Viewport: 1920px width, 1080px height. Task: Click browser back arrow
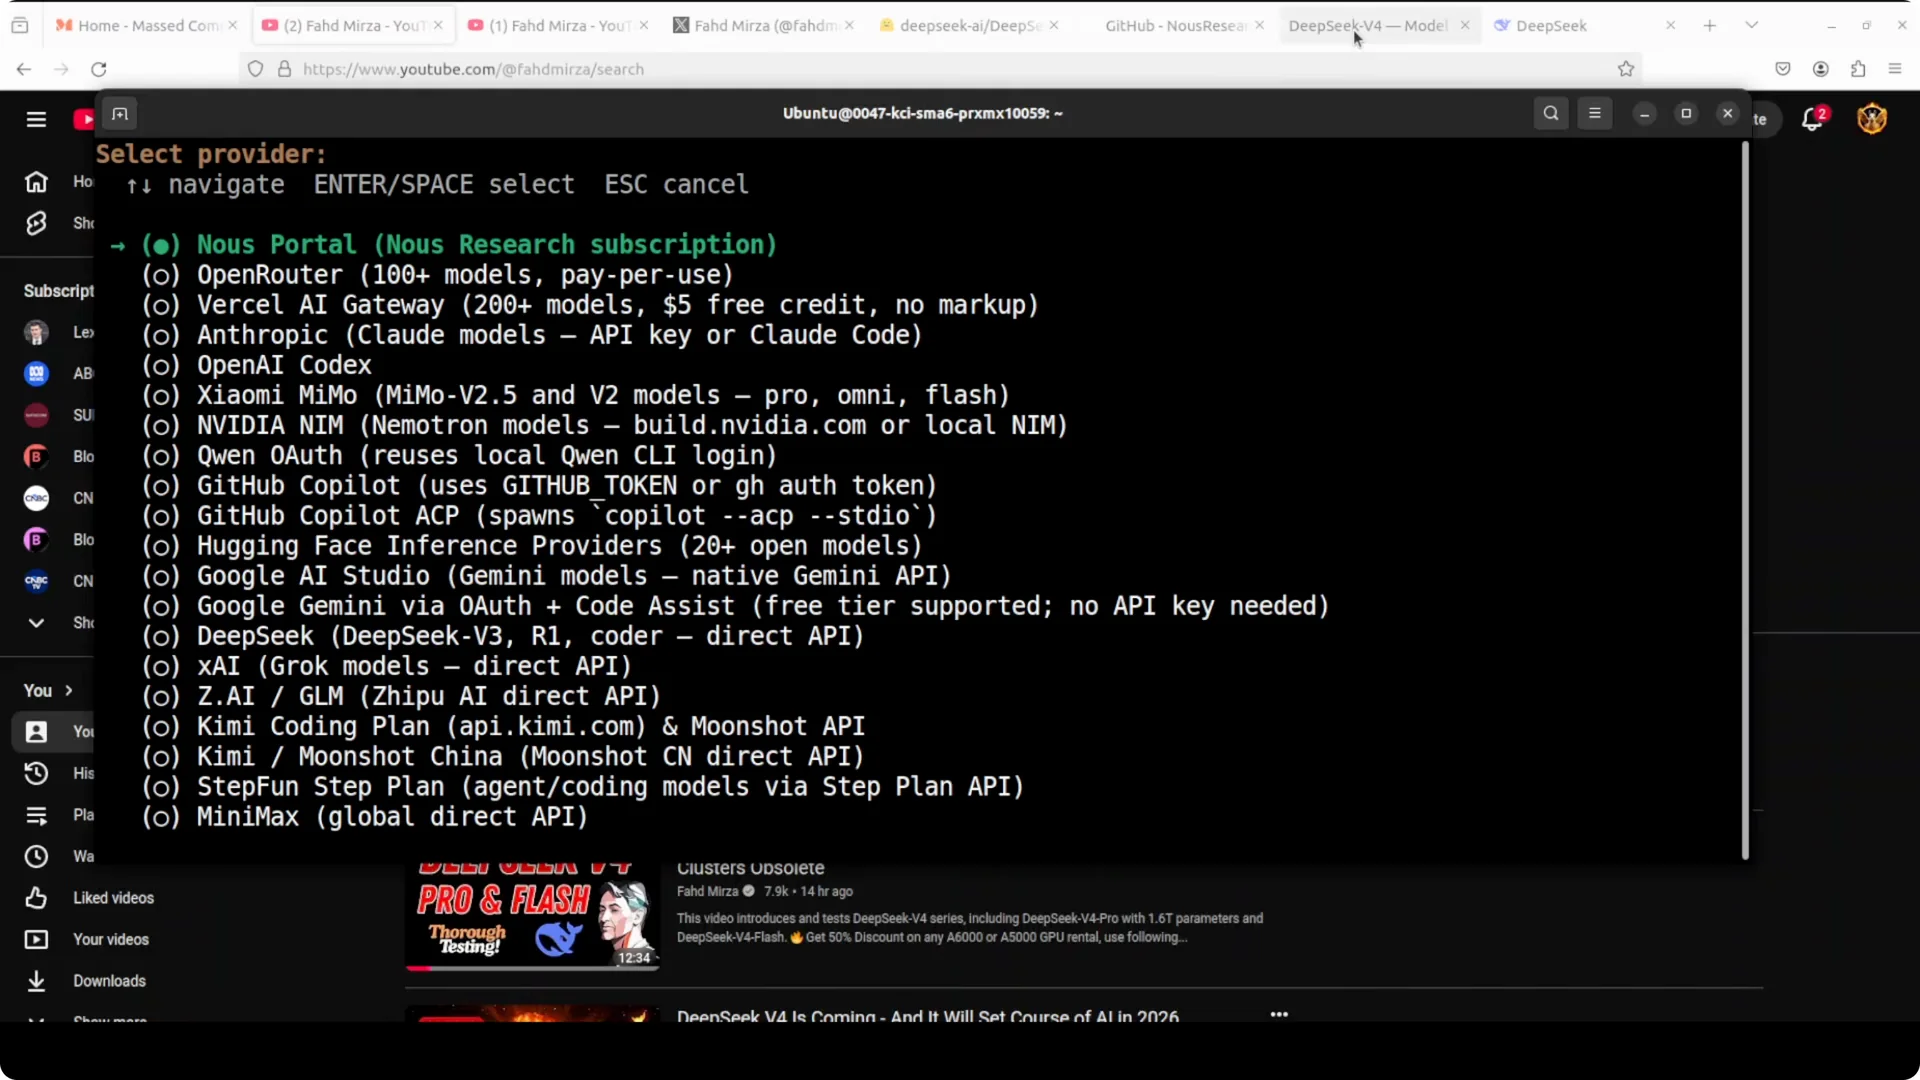click(x=24, y=69)
